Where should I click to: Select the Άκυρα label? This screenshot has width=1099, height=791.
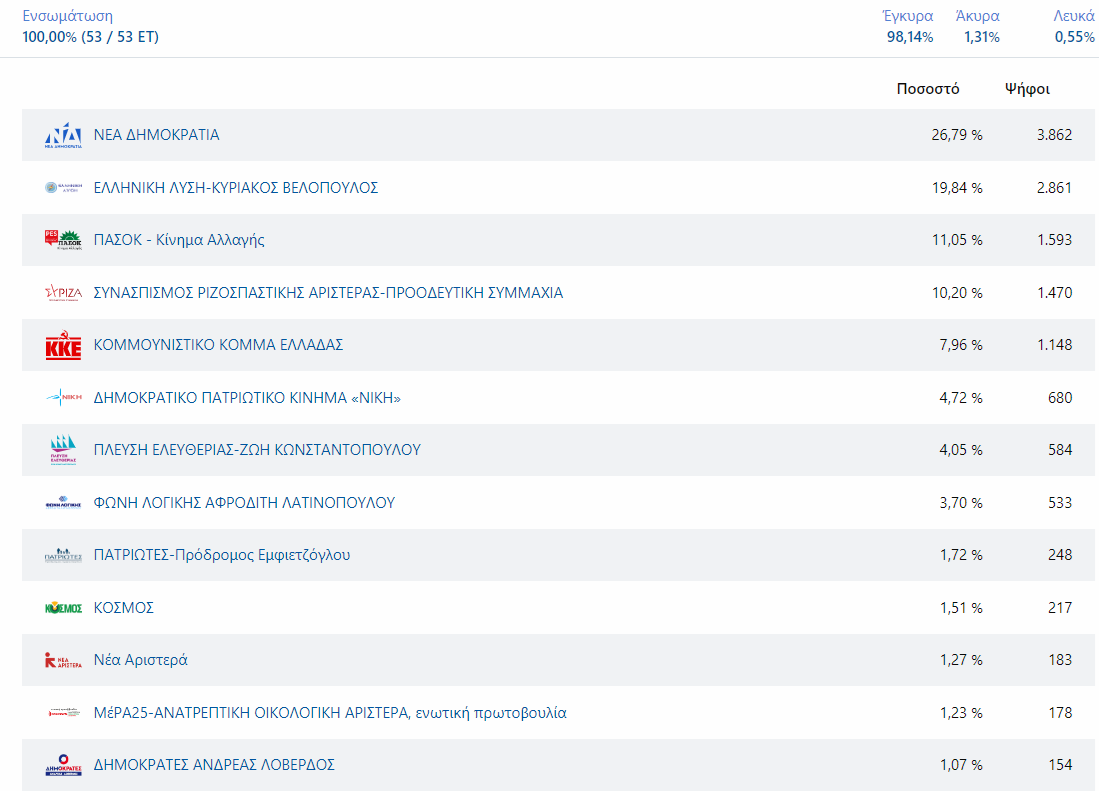[978, 16]
